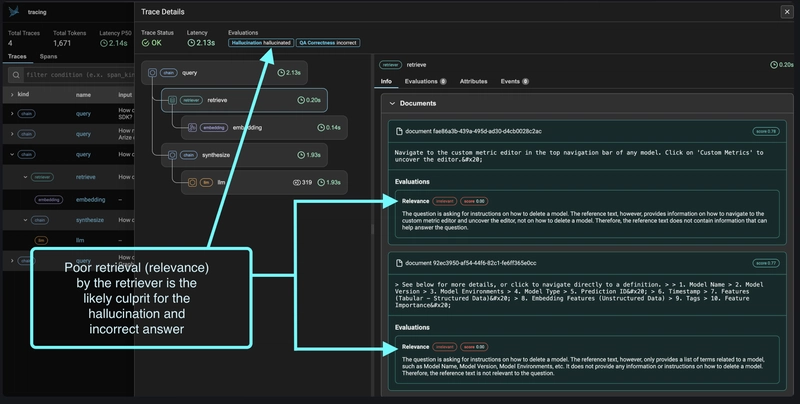800x404 pixels.
Task: Click the file icon for document 92ec3950
Action: coord(399,263)
